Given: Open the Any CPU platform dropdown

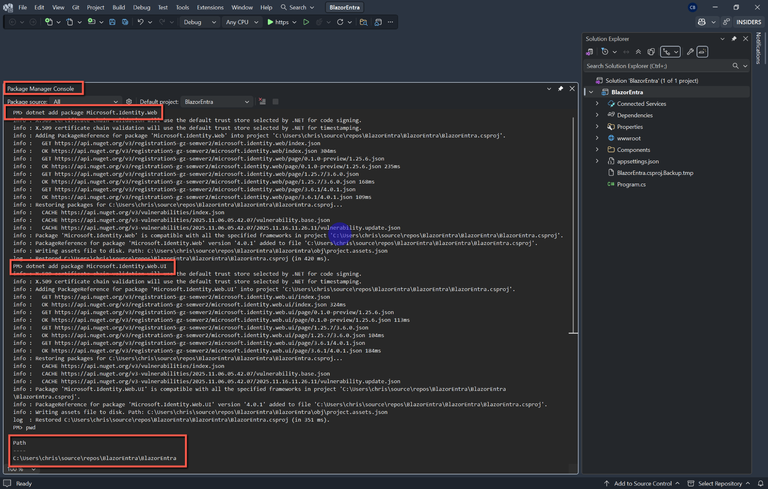Looking at the screenshot, I should point(242,22).
